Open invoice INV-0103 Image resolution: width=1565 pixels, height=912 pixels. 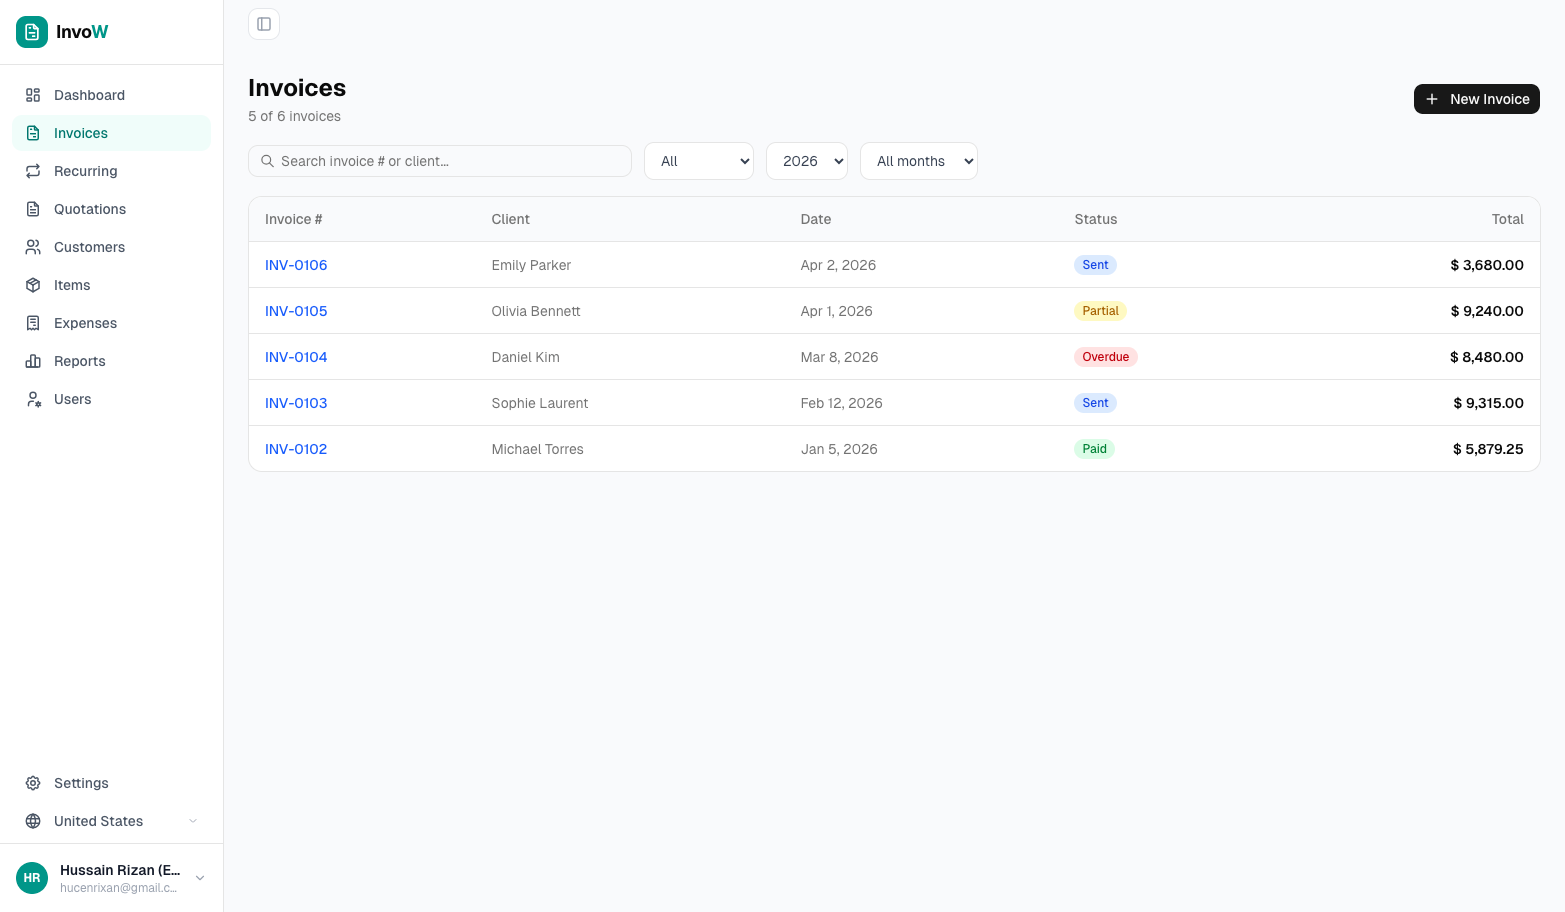click(x=296, y=403)
